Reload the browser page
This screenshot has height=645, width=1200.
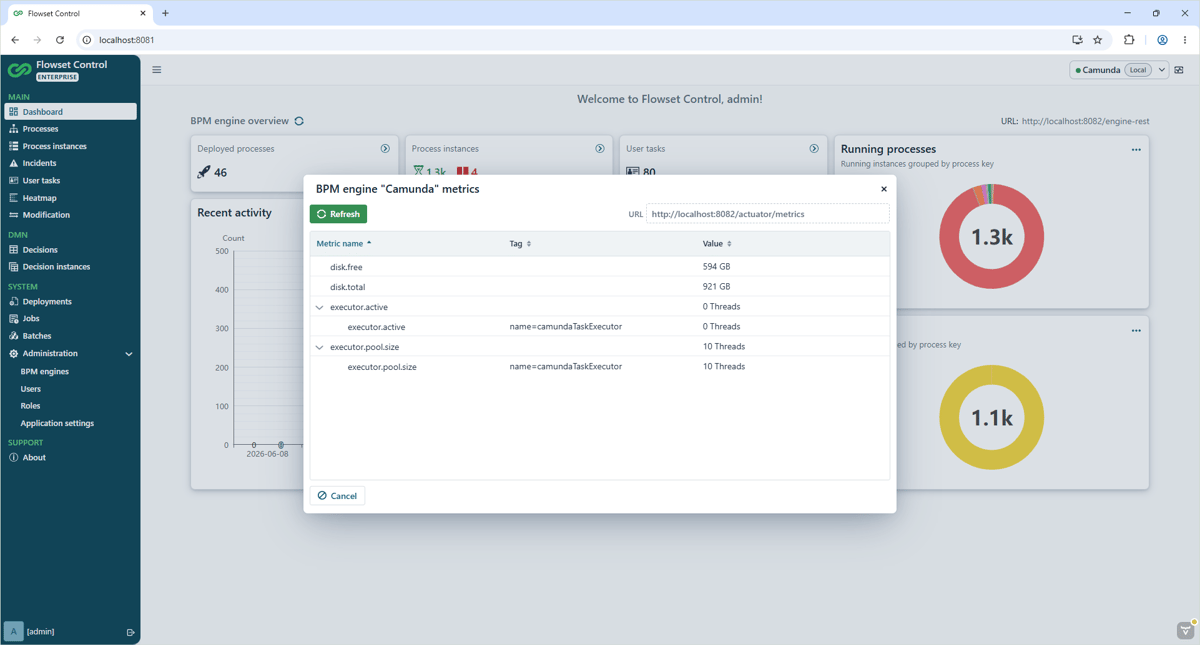pyautogui.click(x=60, y=40)
